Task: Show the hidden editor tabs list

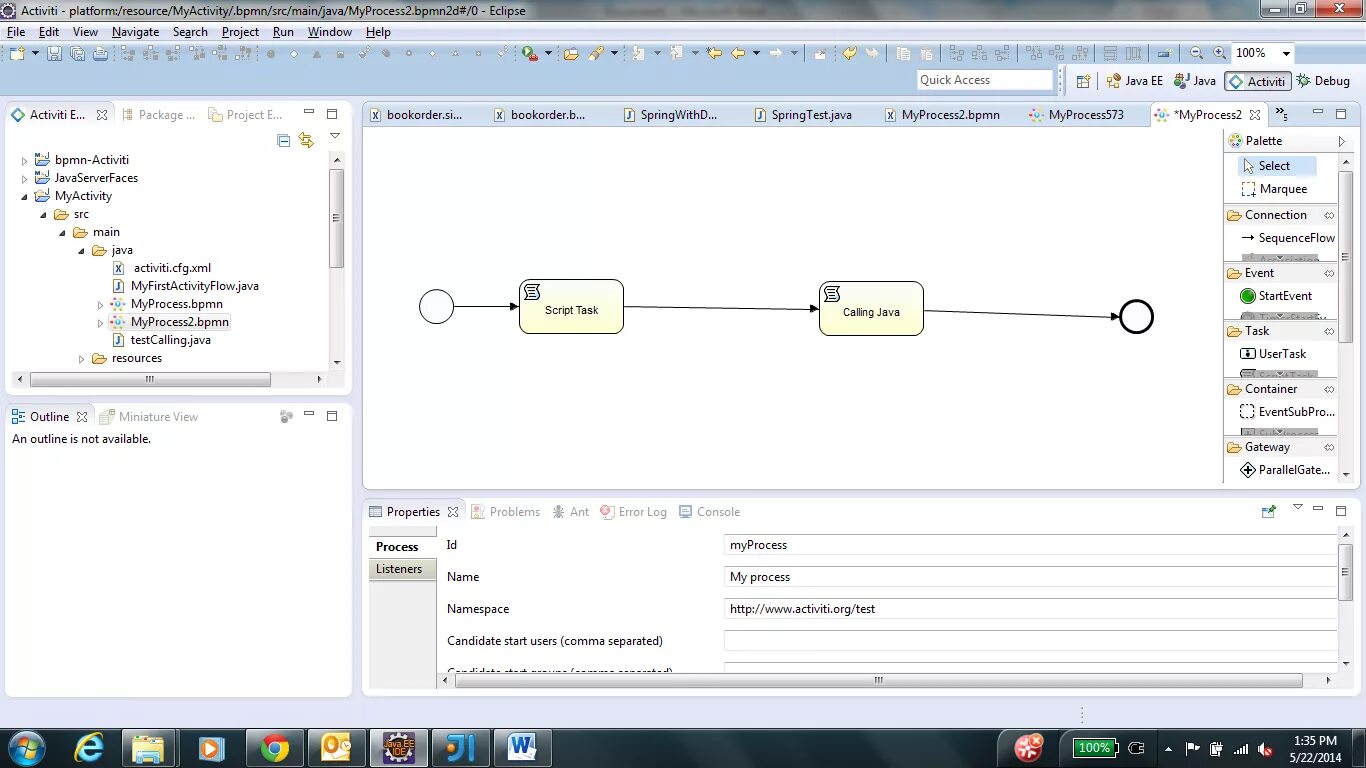Action: [x=1282, y=115]
